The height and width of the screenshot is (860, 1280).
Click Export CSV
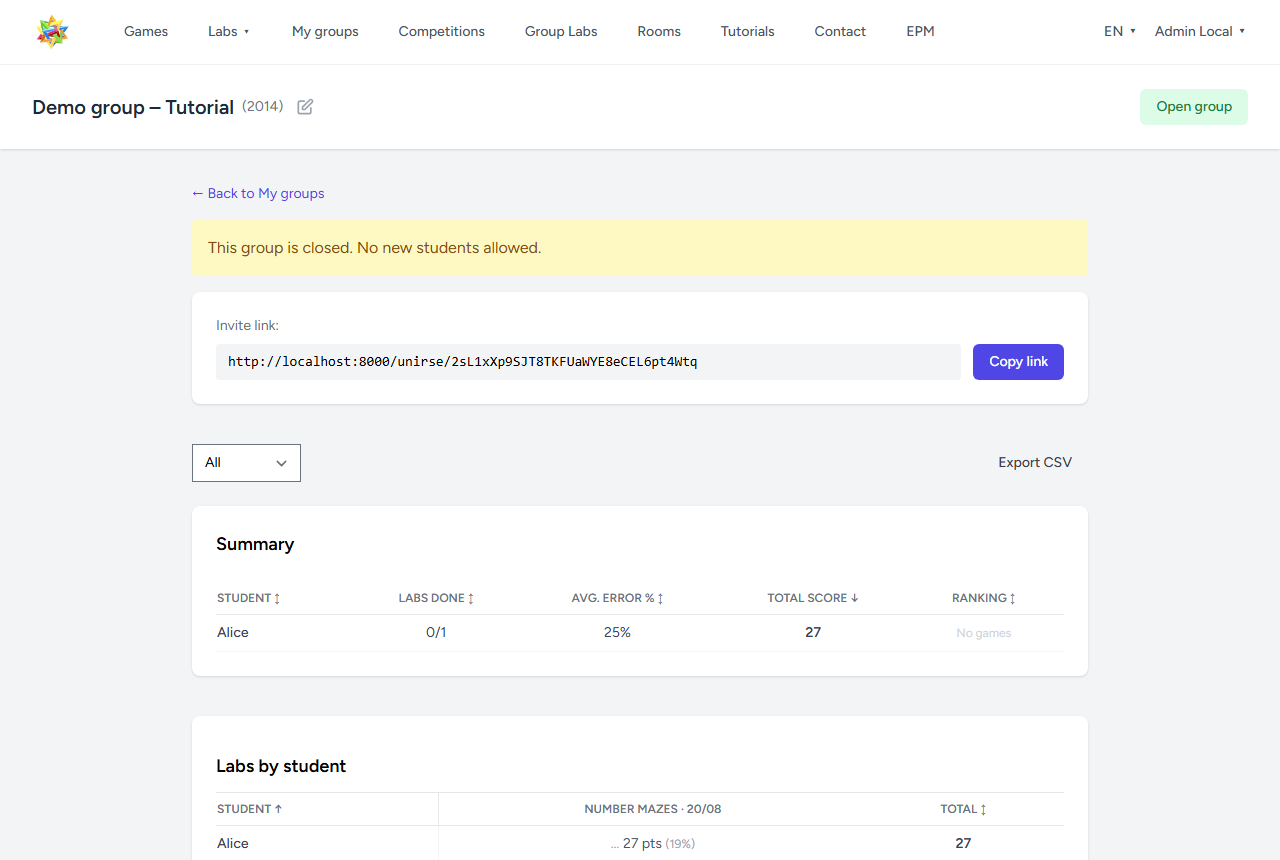pyautogui.click(x=1035, y=463)
